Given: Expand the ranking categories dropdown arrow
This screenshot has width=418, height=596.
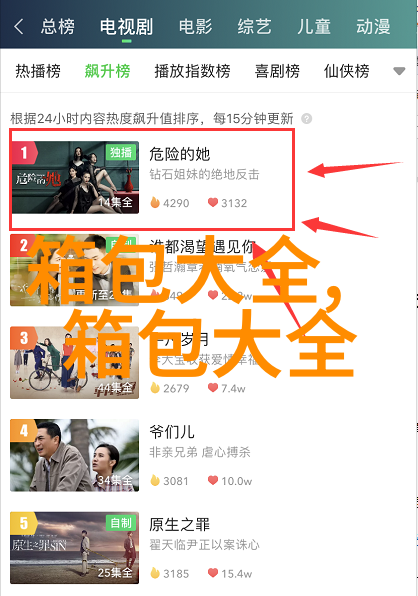Looking at the screenshot, I should (x=399, y=71).
